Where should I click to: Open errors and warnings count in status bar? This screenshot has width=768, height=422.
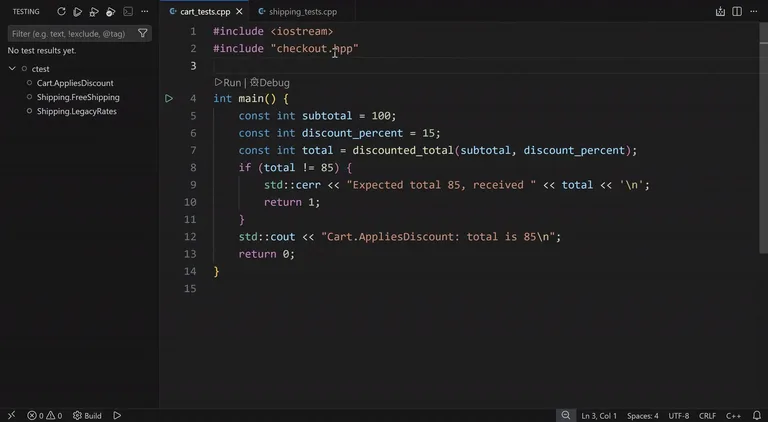pos(45,415)
